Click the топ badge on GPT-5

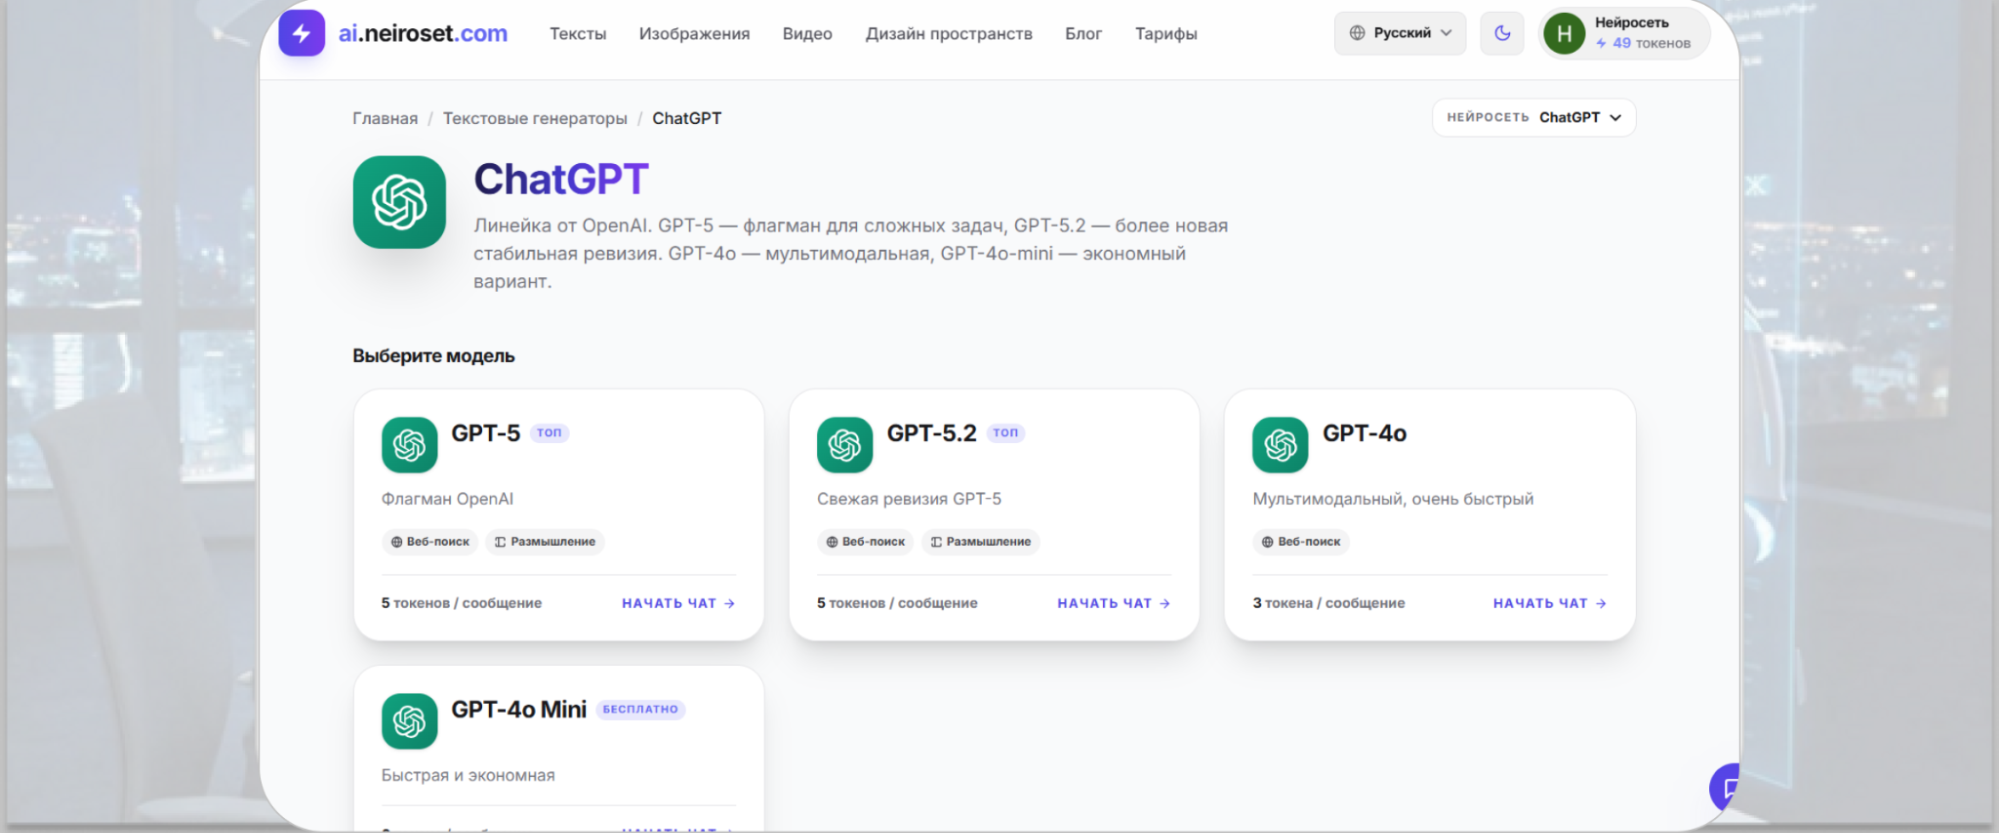(549, 433)
